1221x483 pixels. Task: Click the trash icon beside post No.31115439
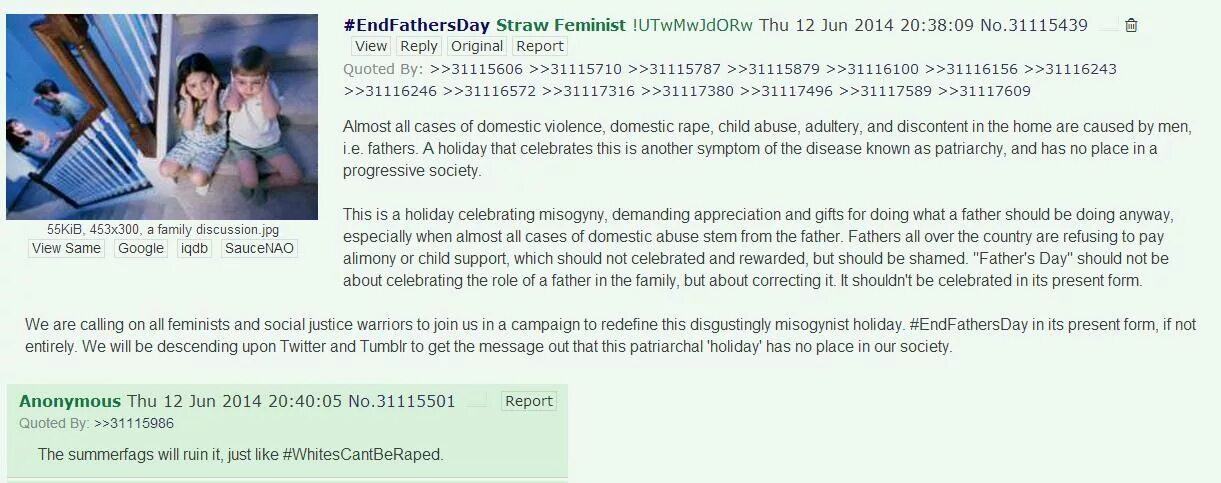click(1131, 26)
